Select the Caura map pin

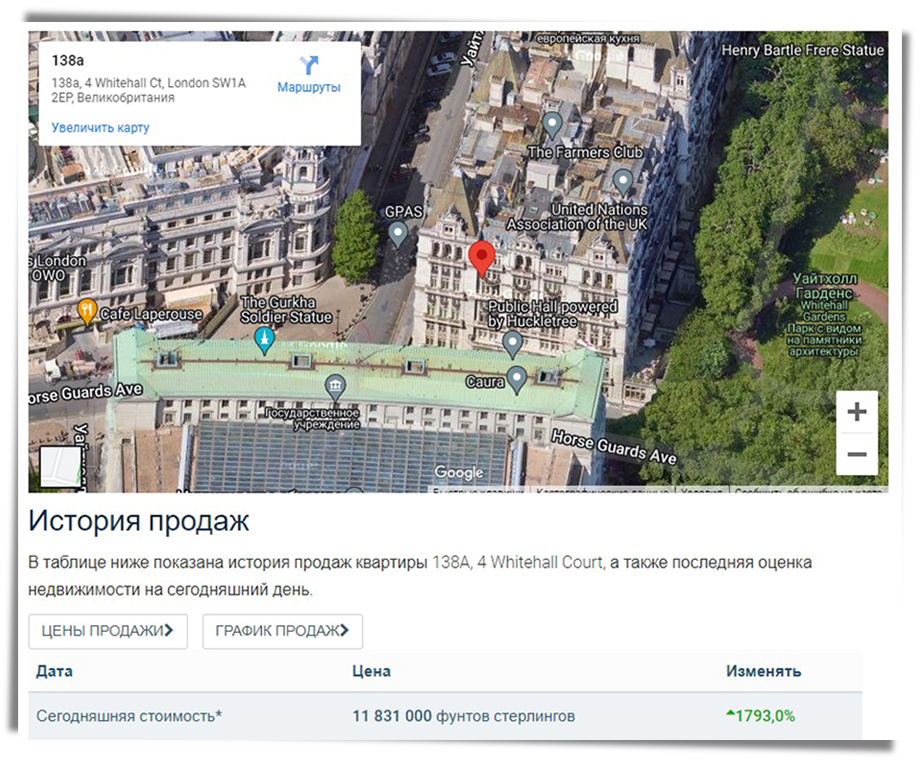[x=517, y=380]
